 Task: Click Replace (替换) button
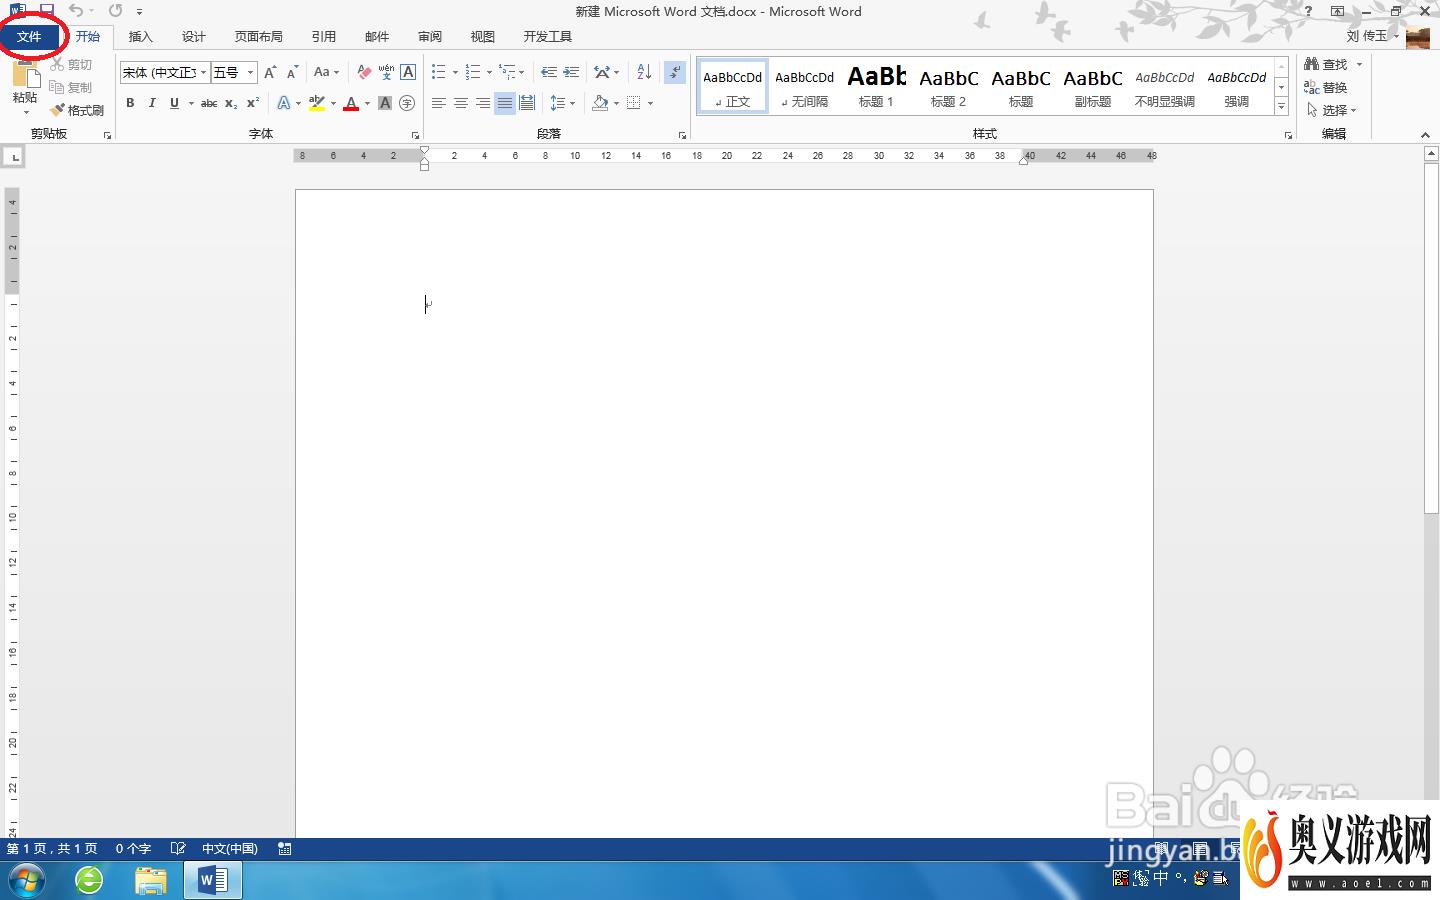pos(1326,87)
